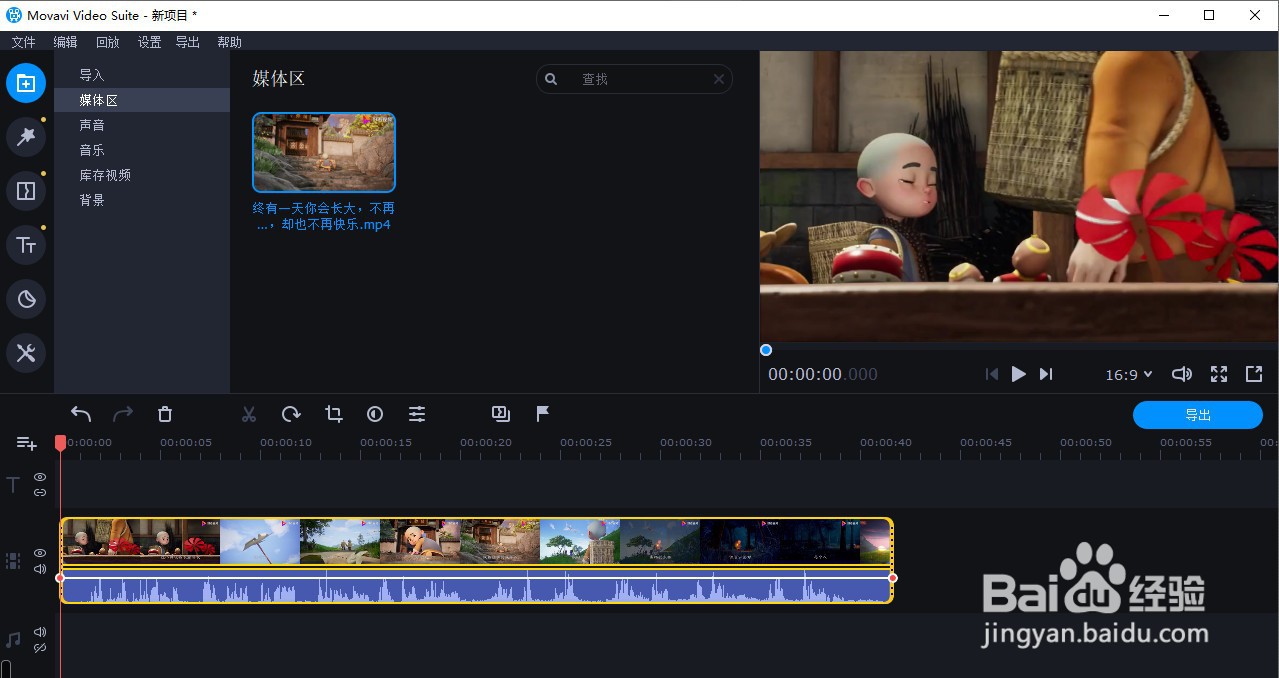
Task: Open the titles text panel
Action: tap(26, 245)
